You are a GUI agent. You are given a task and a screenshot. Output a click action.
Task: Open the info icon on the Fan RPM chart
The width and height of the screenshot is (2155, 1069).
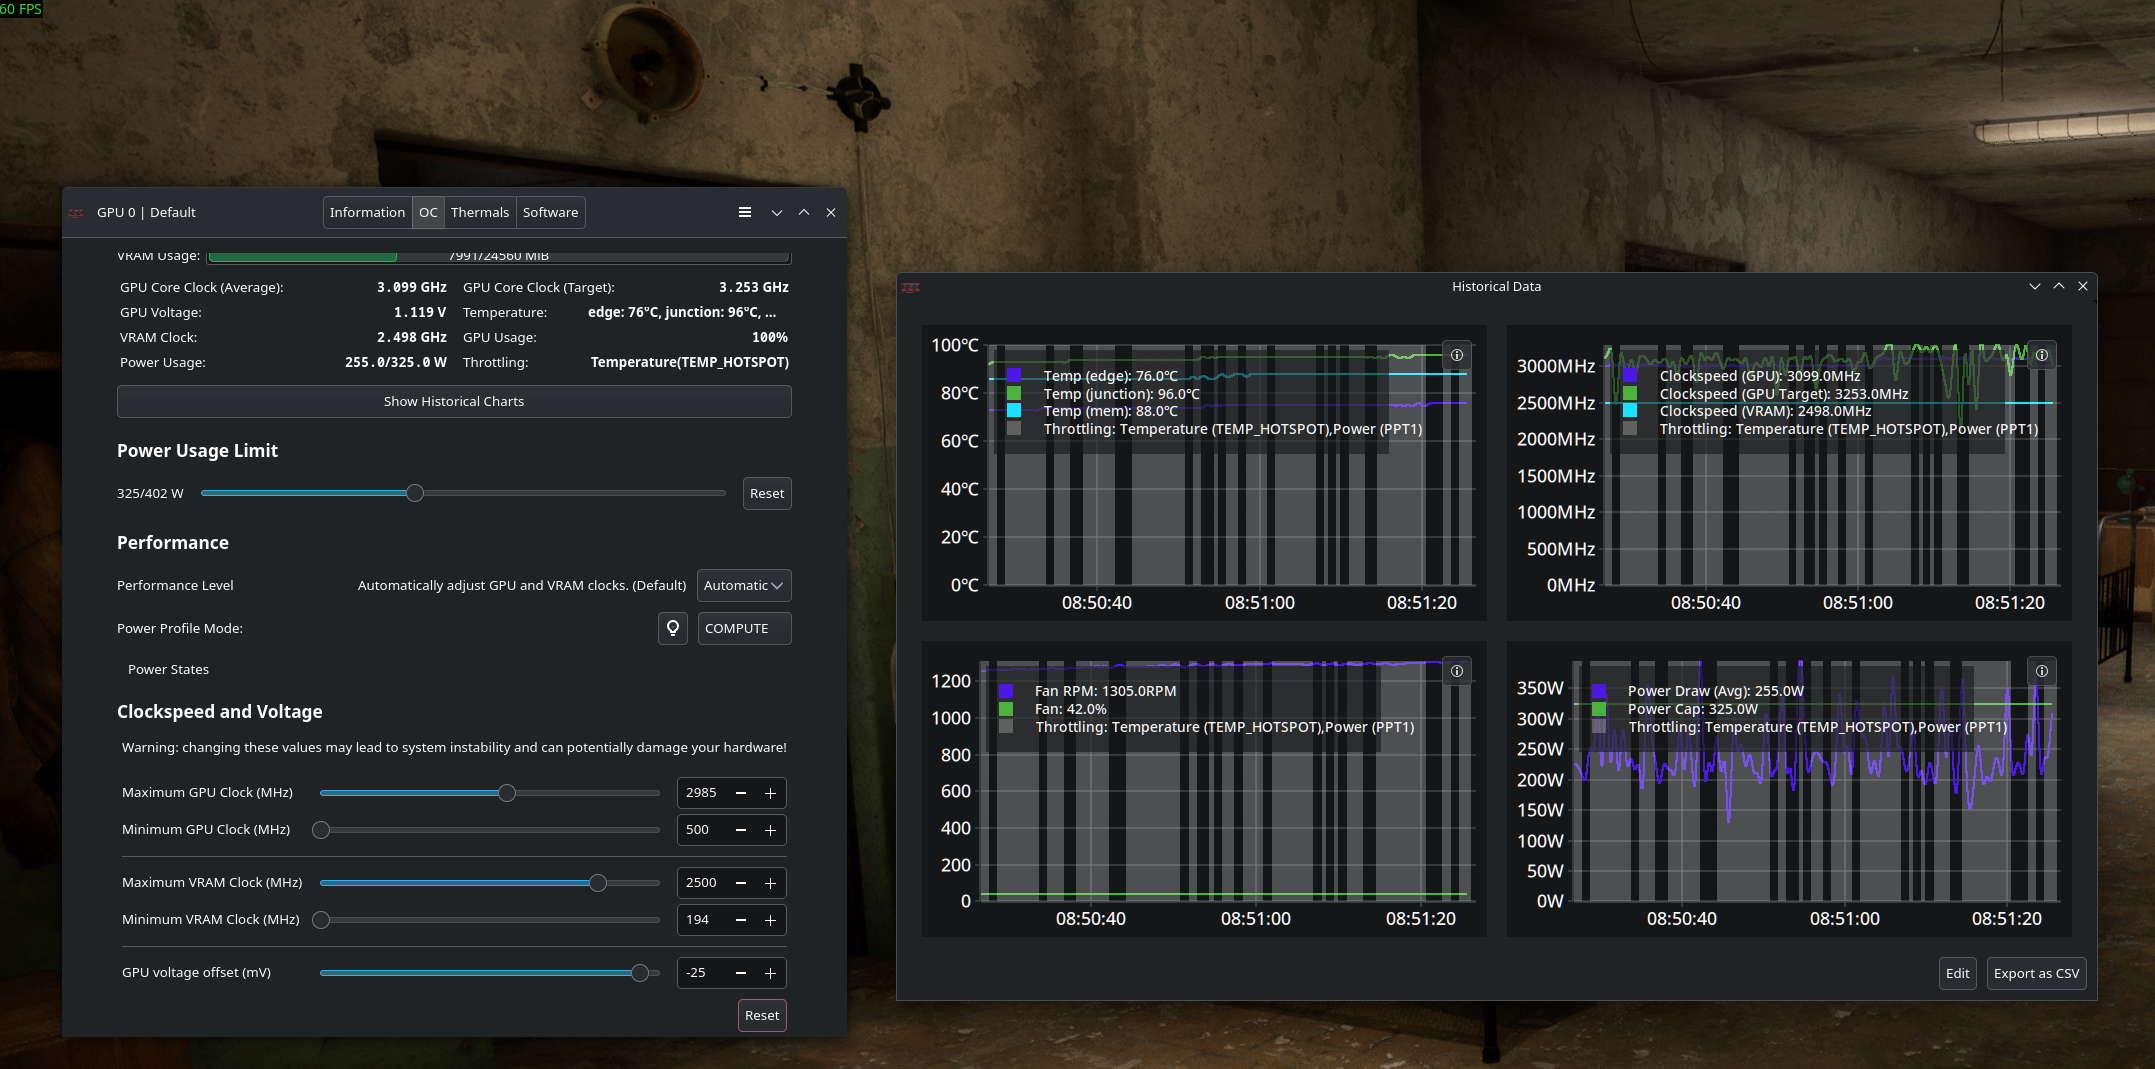[1457, 671]
